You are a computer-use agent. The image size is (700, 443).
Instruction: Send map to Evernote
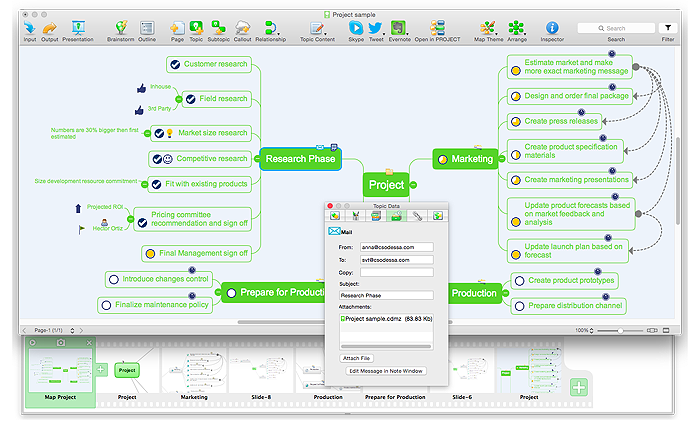pos(398,28)
